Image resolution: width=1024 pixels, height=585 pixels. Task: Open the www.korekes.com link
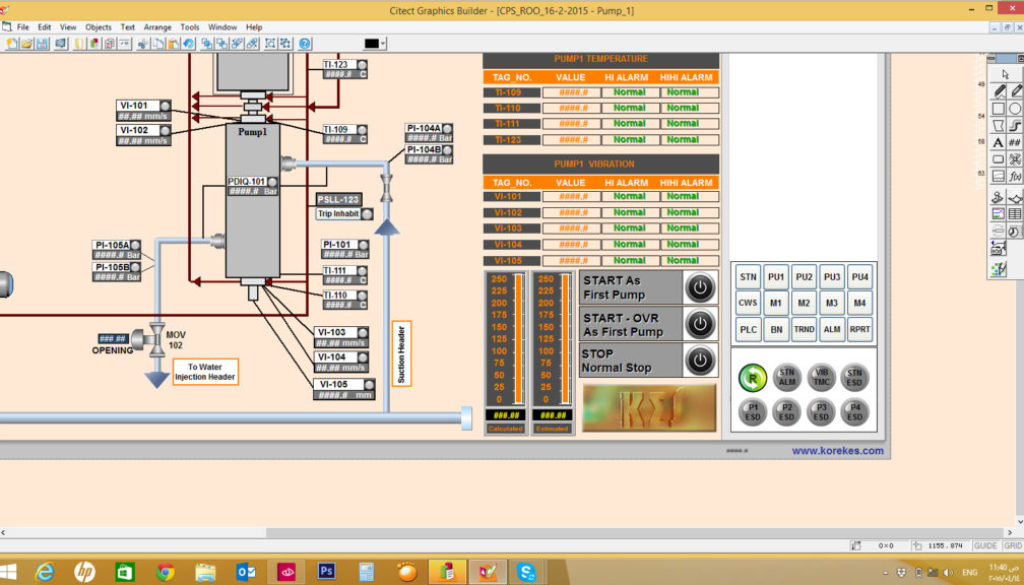click(x=838, y=451)
